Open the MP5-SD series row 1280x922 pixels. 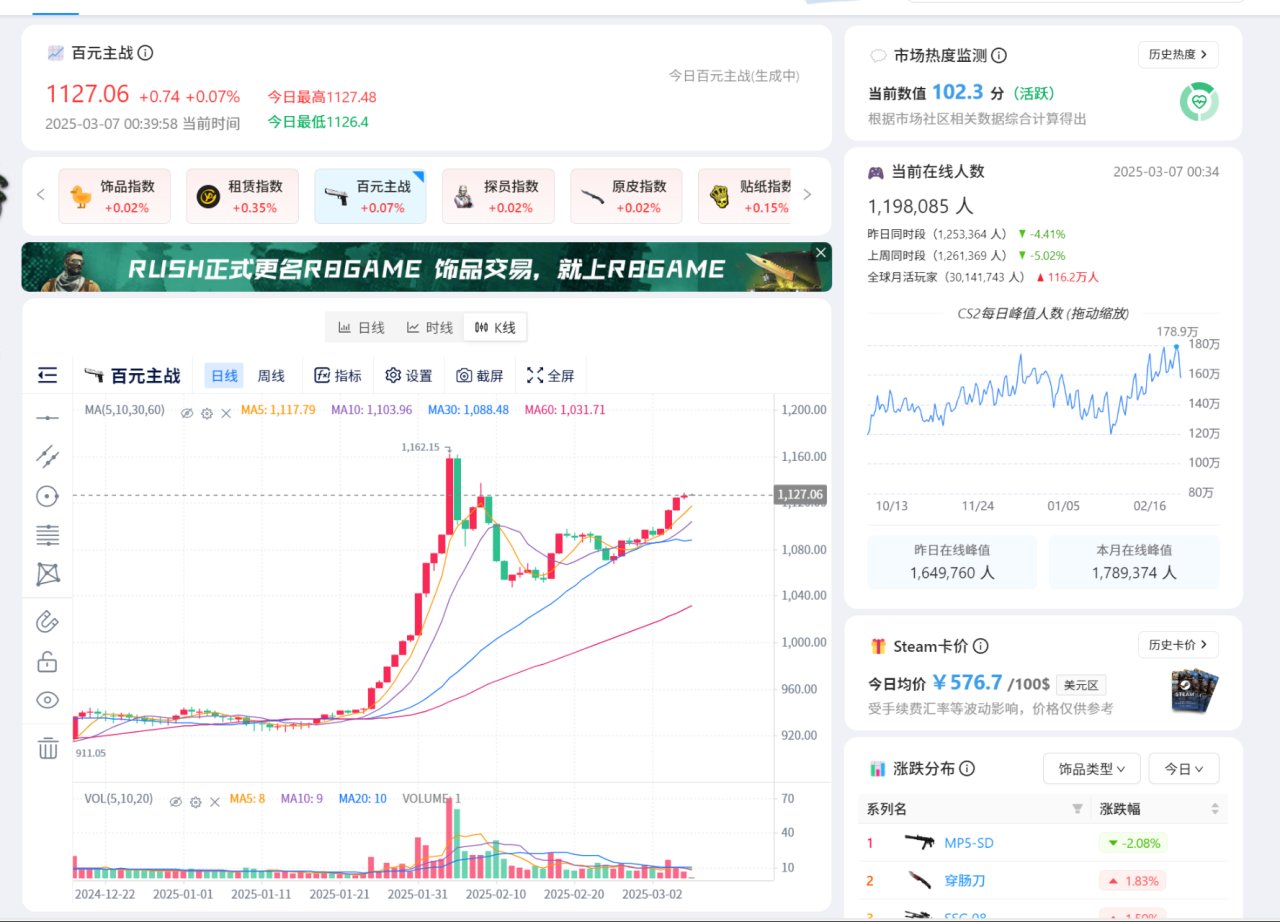(1043, 843)
